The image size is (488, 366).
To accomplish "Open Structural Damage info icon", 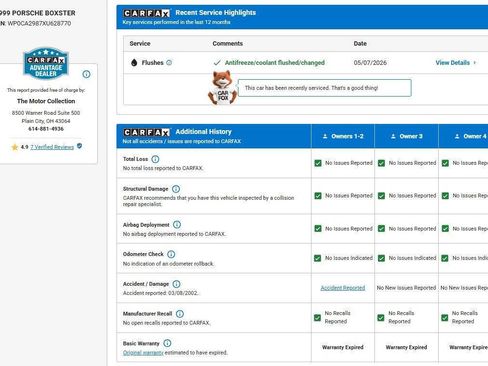I will tap(176, 189).
